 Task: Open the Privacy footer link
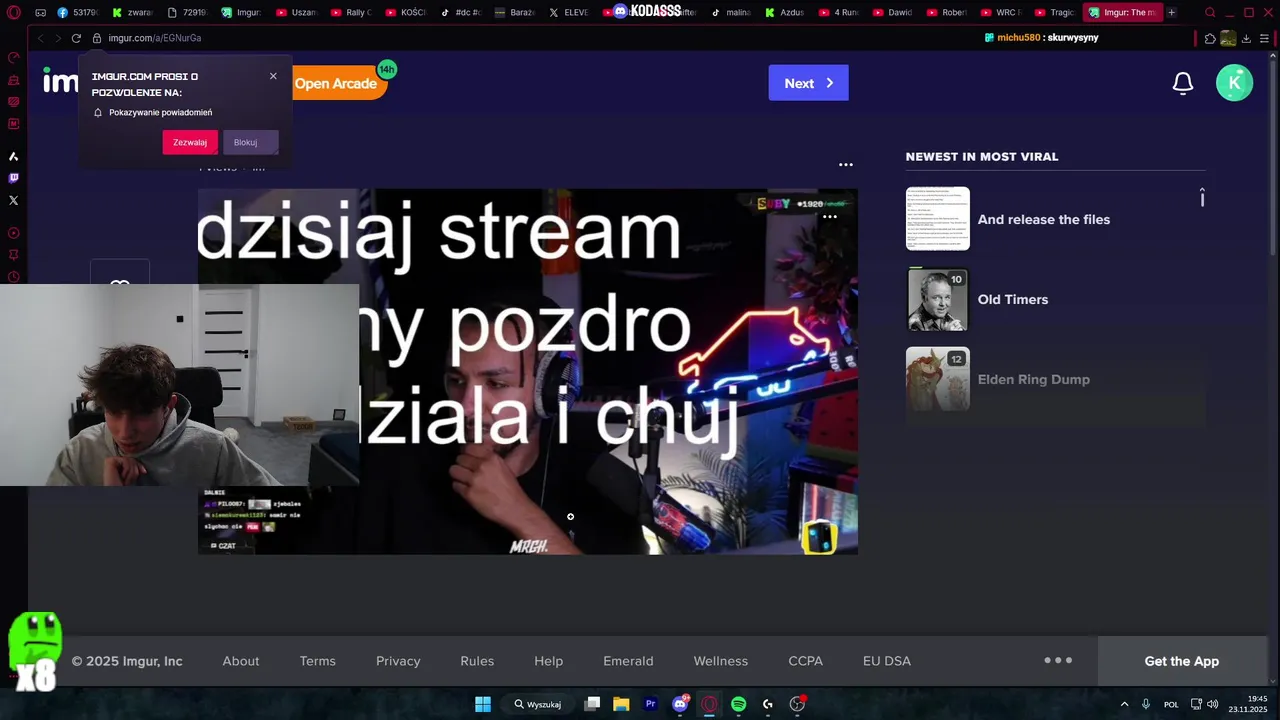tap(398, 661)
